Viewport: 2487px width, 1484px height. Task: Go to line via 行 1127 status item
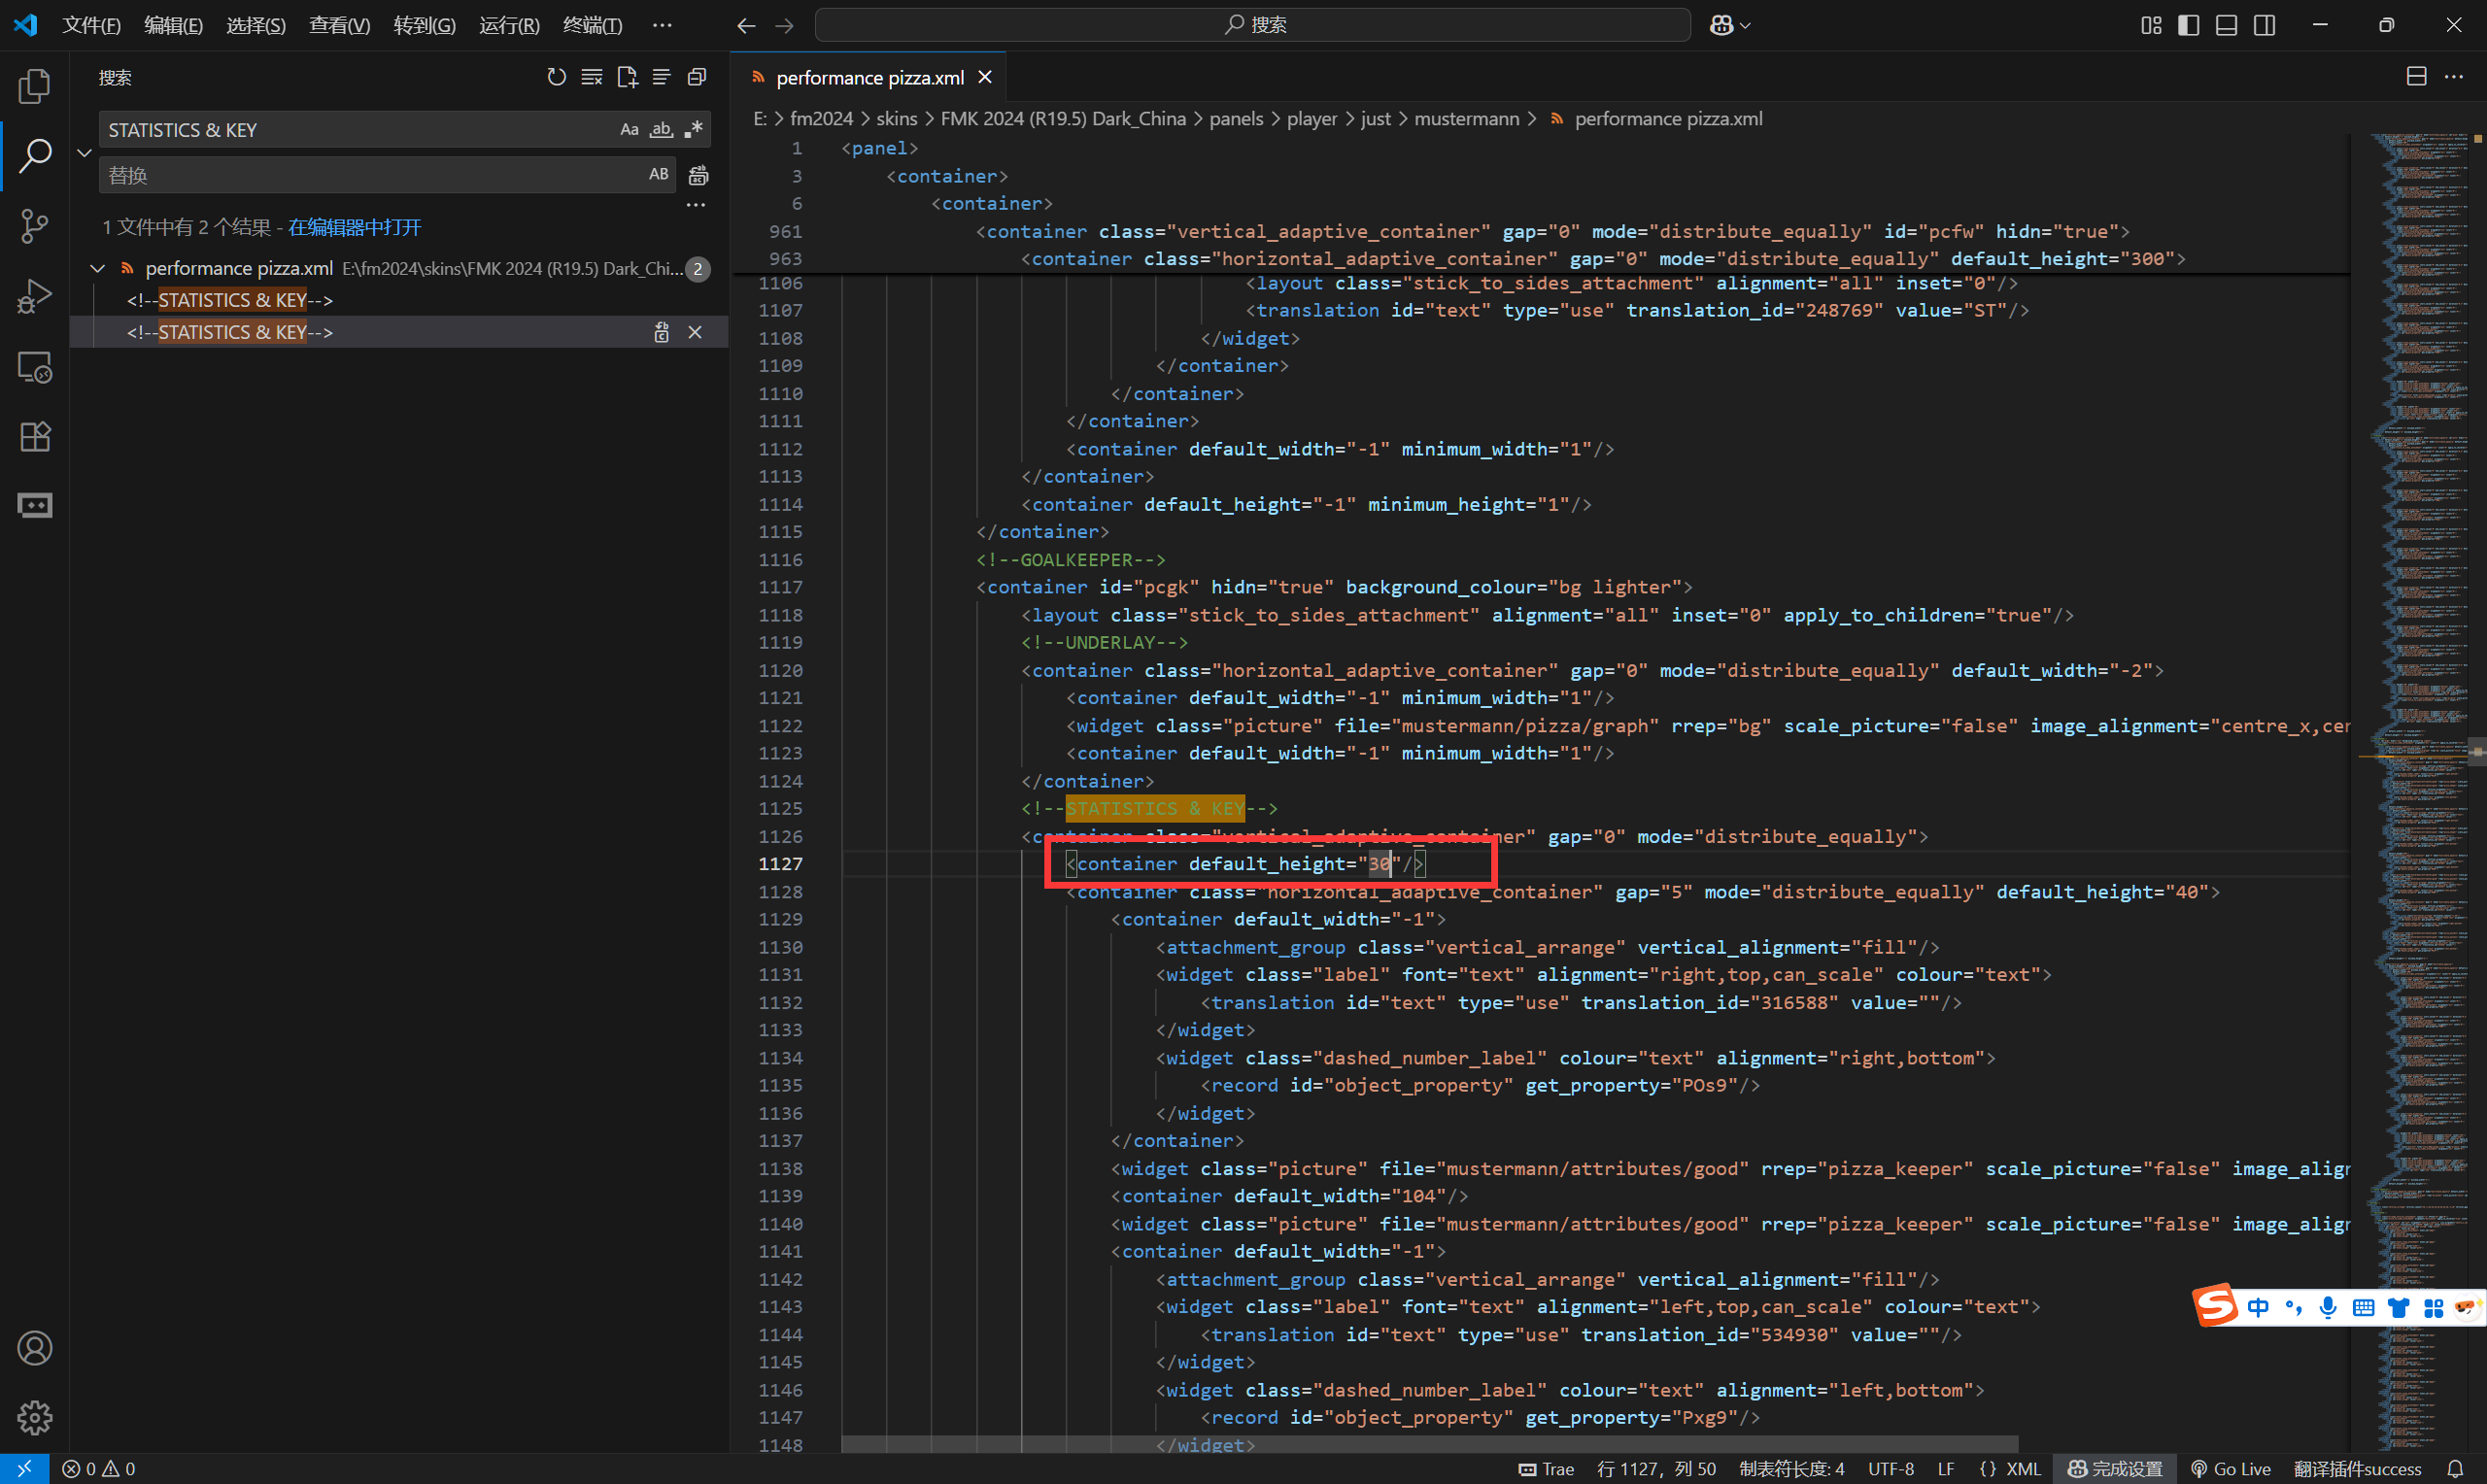[x=1656, y=1469]
